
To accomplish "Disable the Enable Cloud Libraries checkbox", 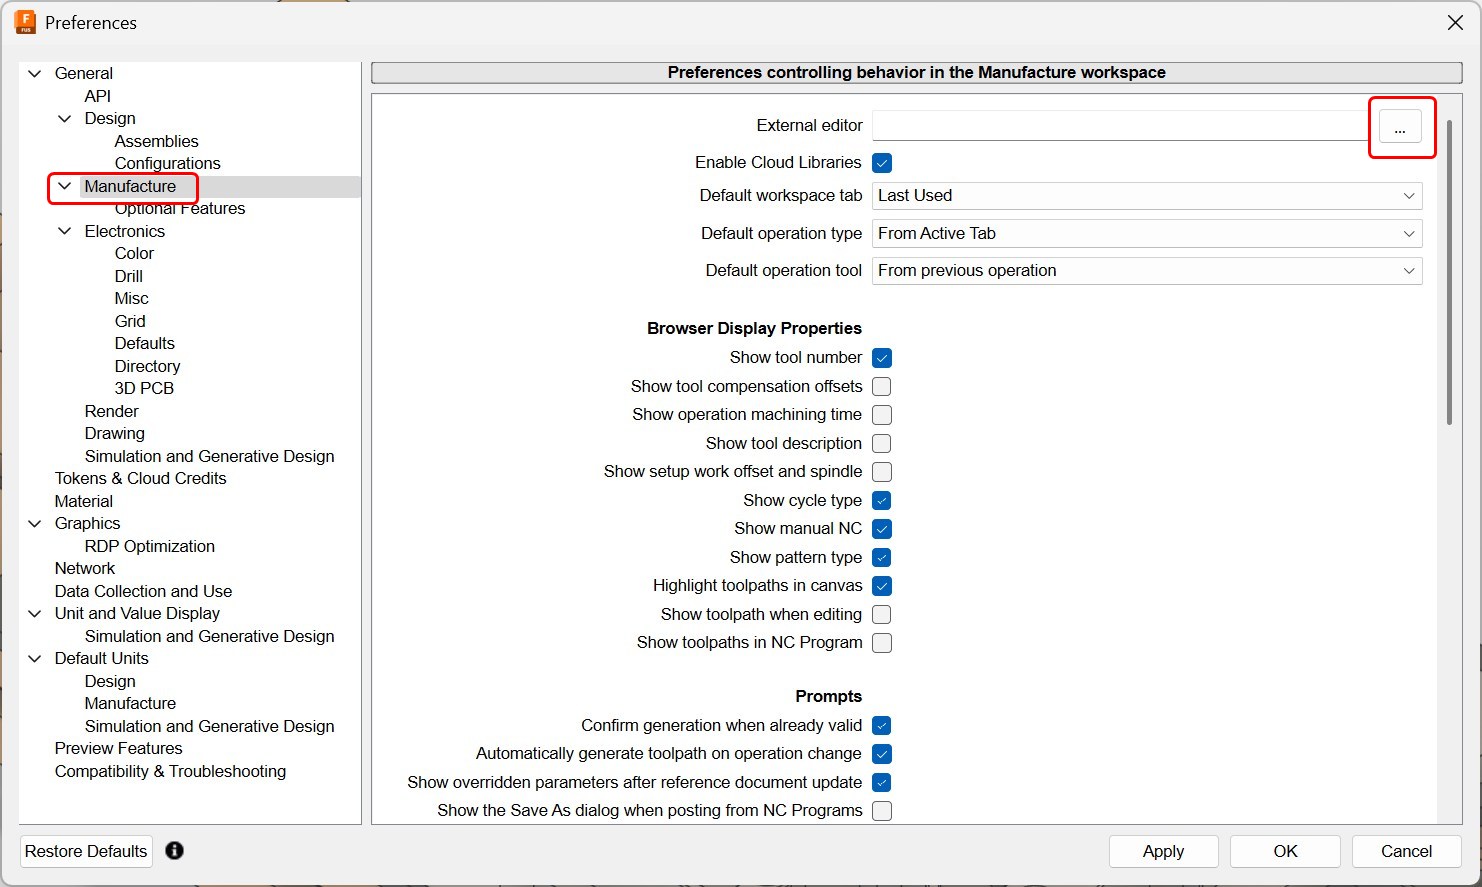I will click(x=881, y=162).
